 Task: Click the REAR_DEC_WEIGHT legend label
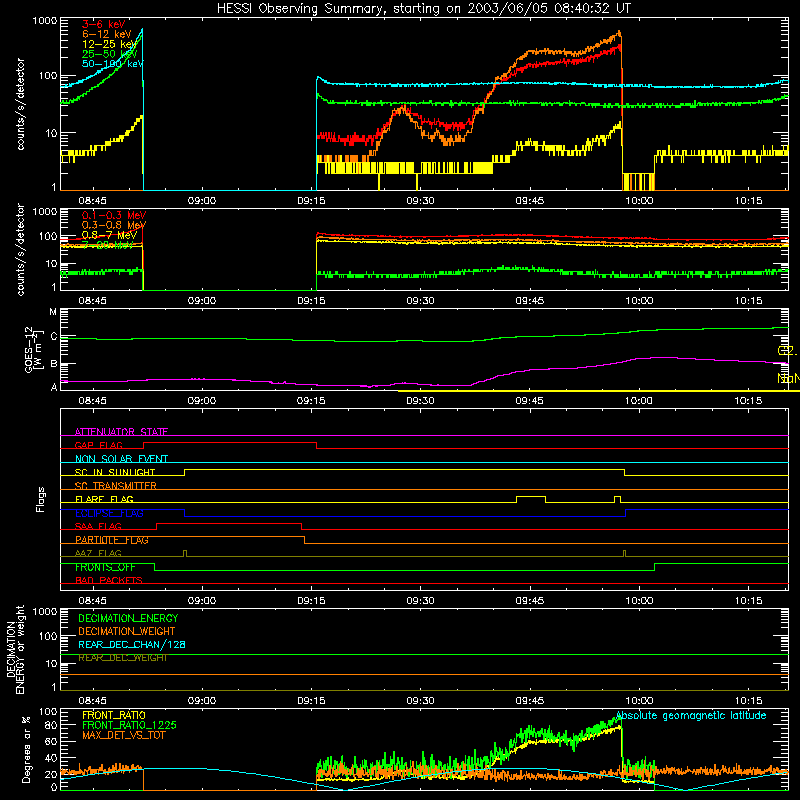123,658
